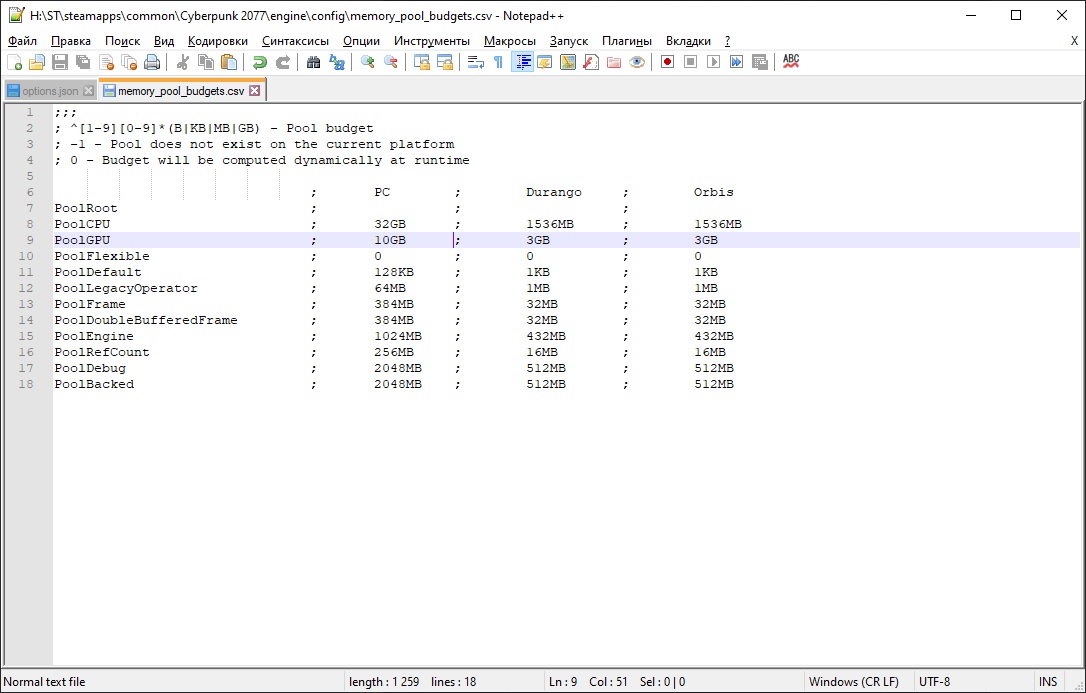The image size is (1086, 693).
Task: Open the Document Map panel icon
Action: pyautogui.click(x=568, y=62)
